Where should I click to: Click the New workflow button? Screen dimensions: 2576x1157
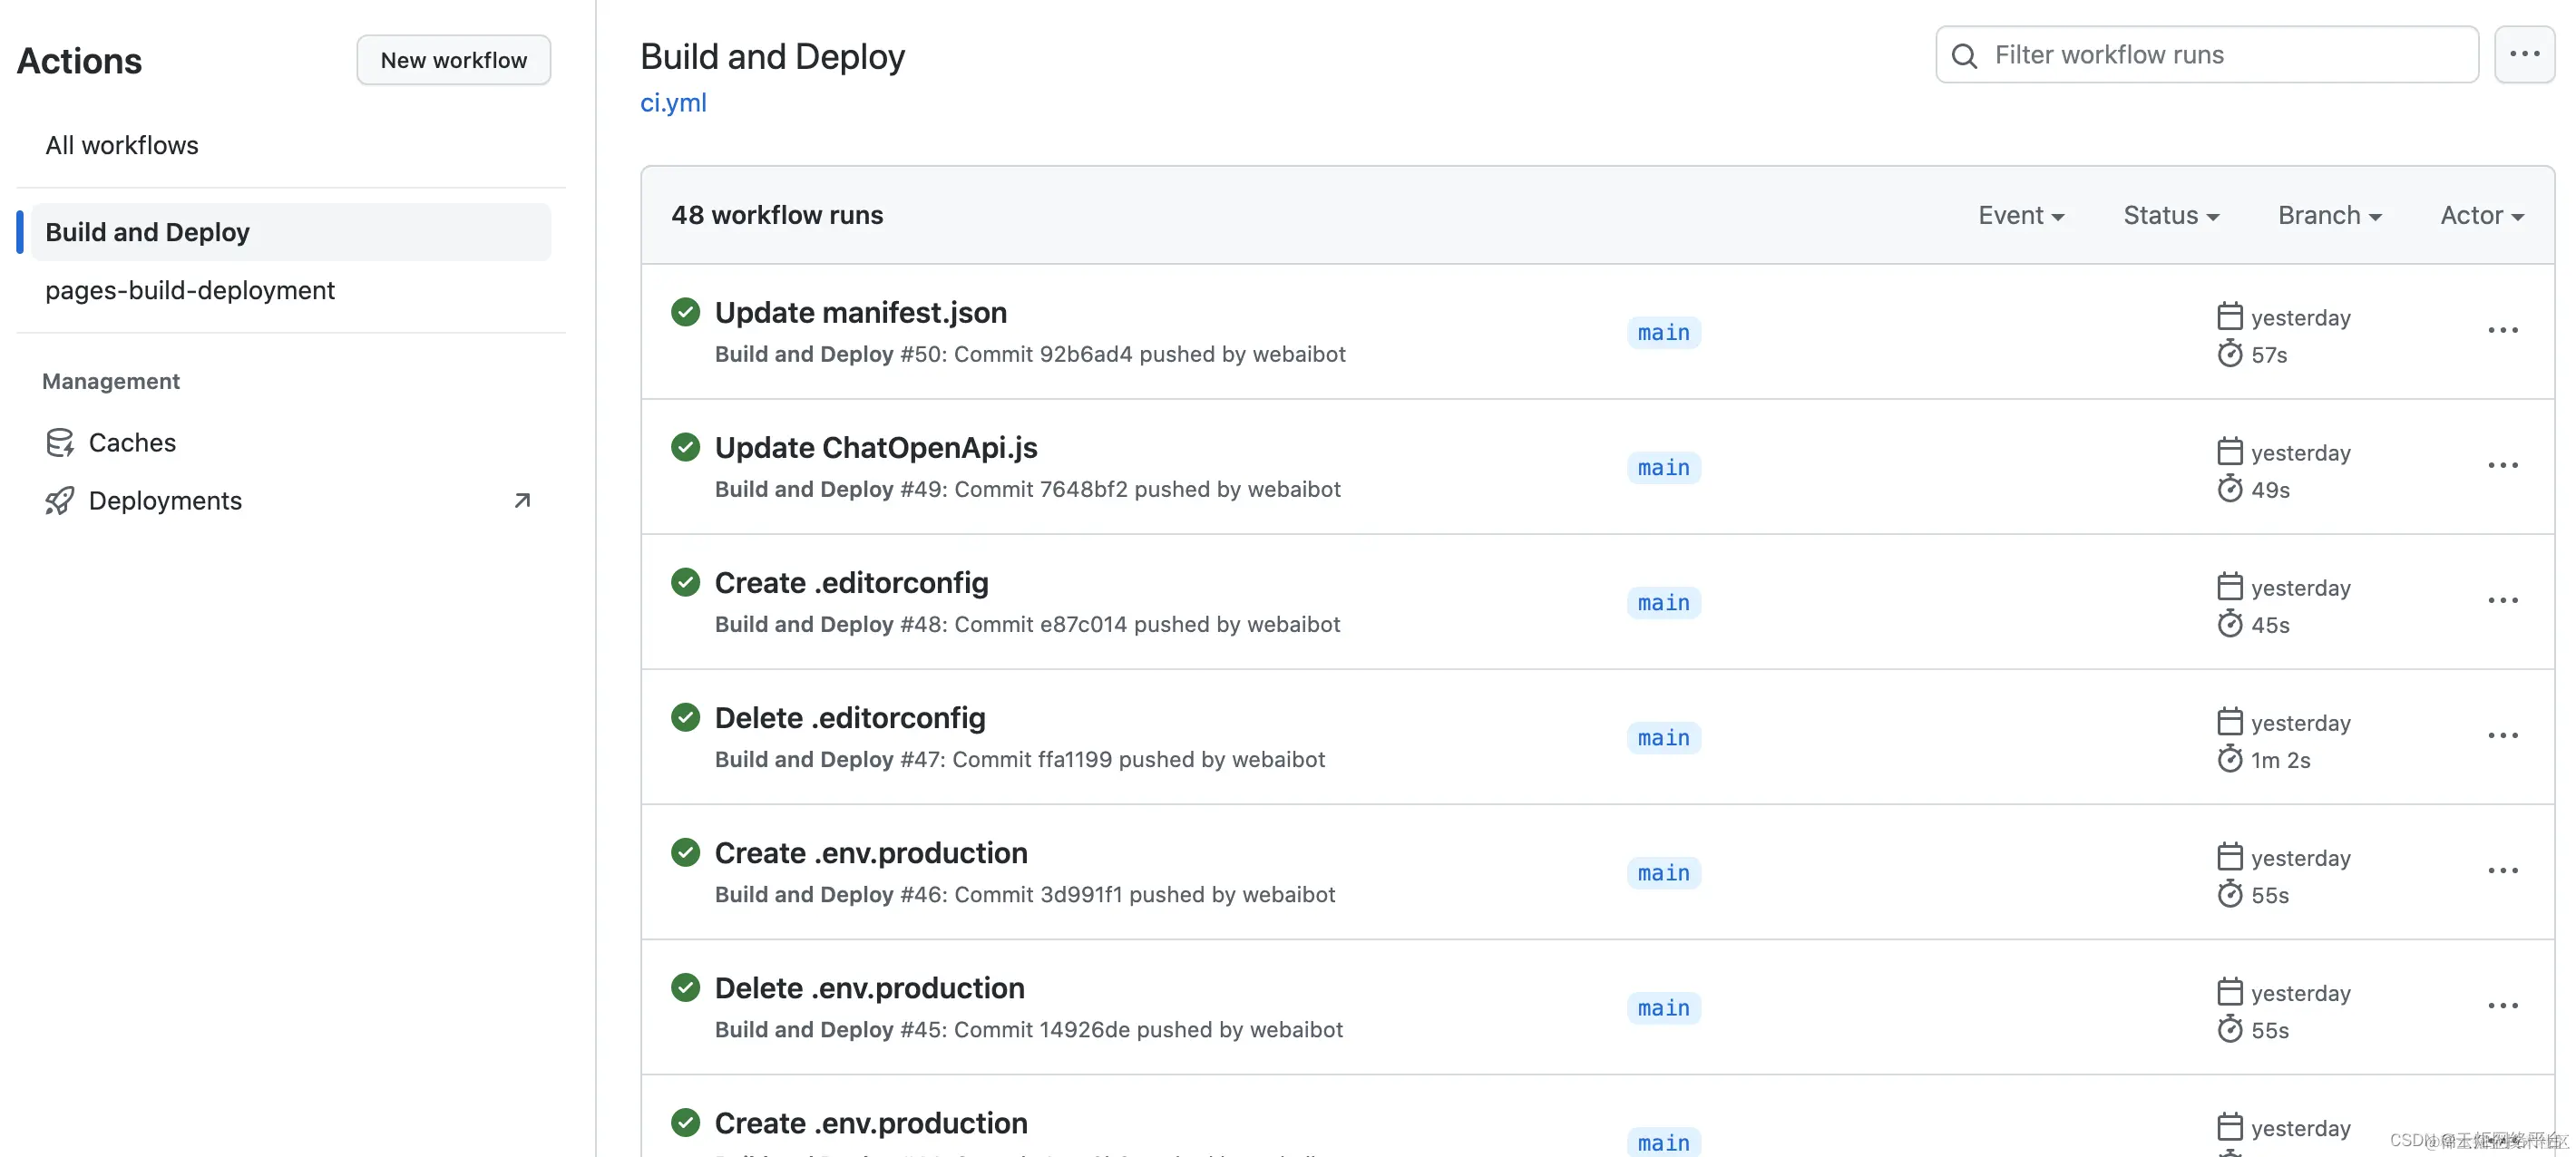coord(453,60)
